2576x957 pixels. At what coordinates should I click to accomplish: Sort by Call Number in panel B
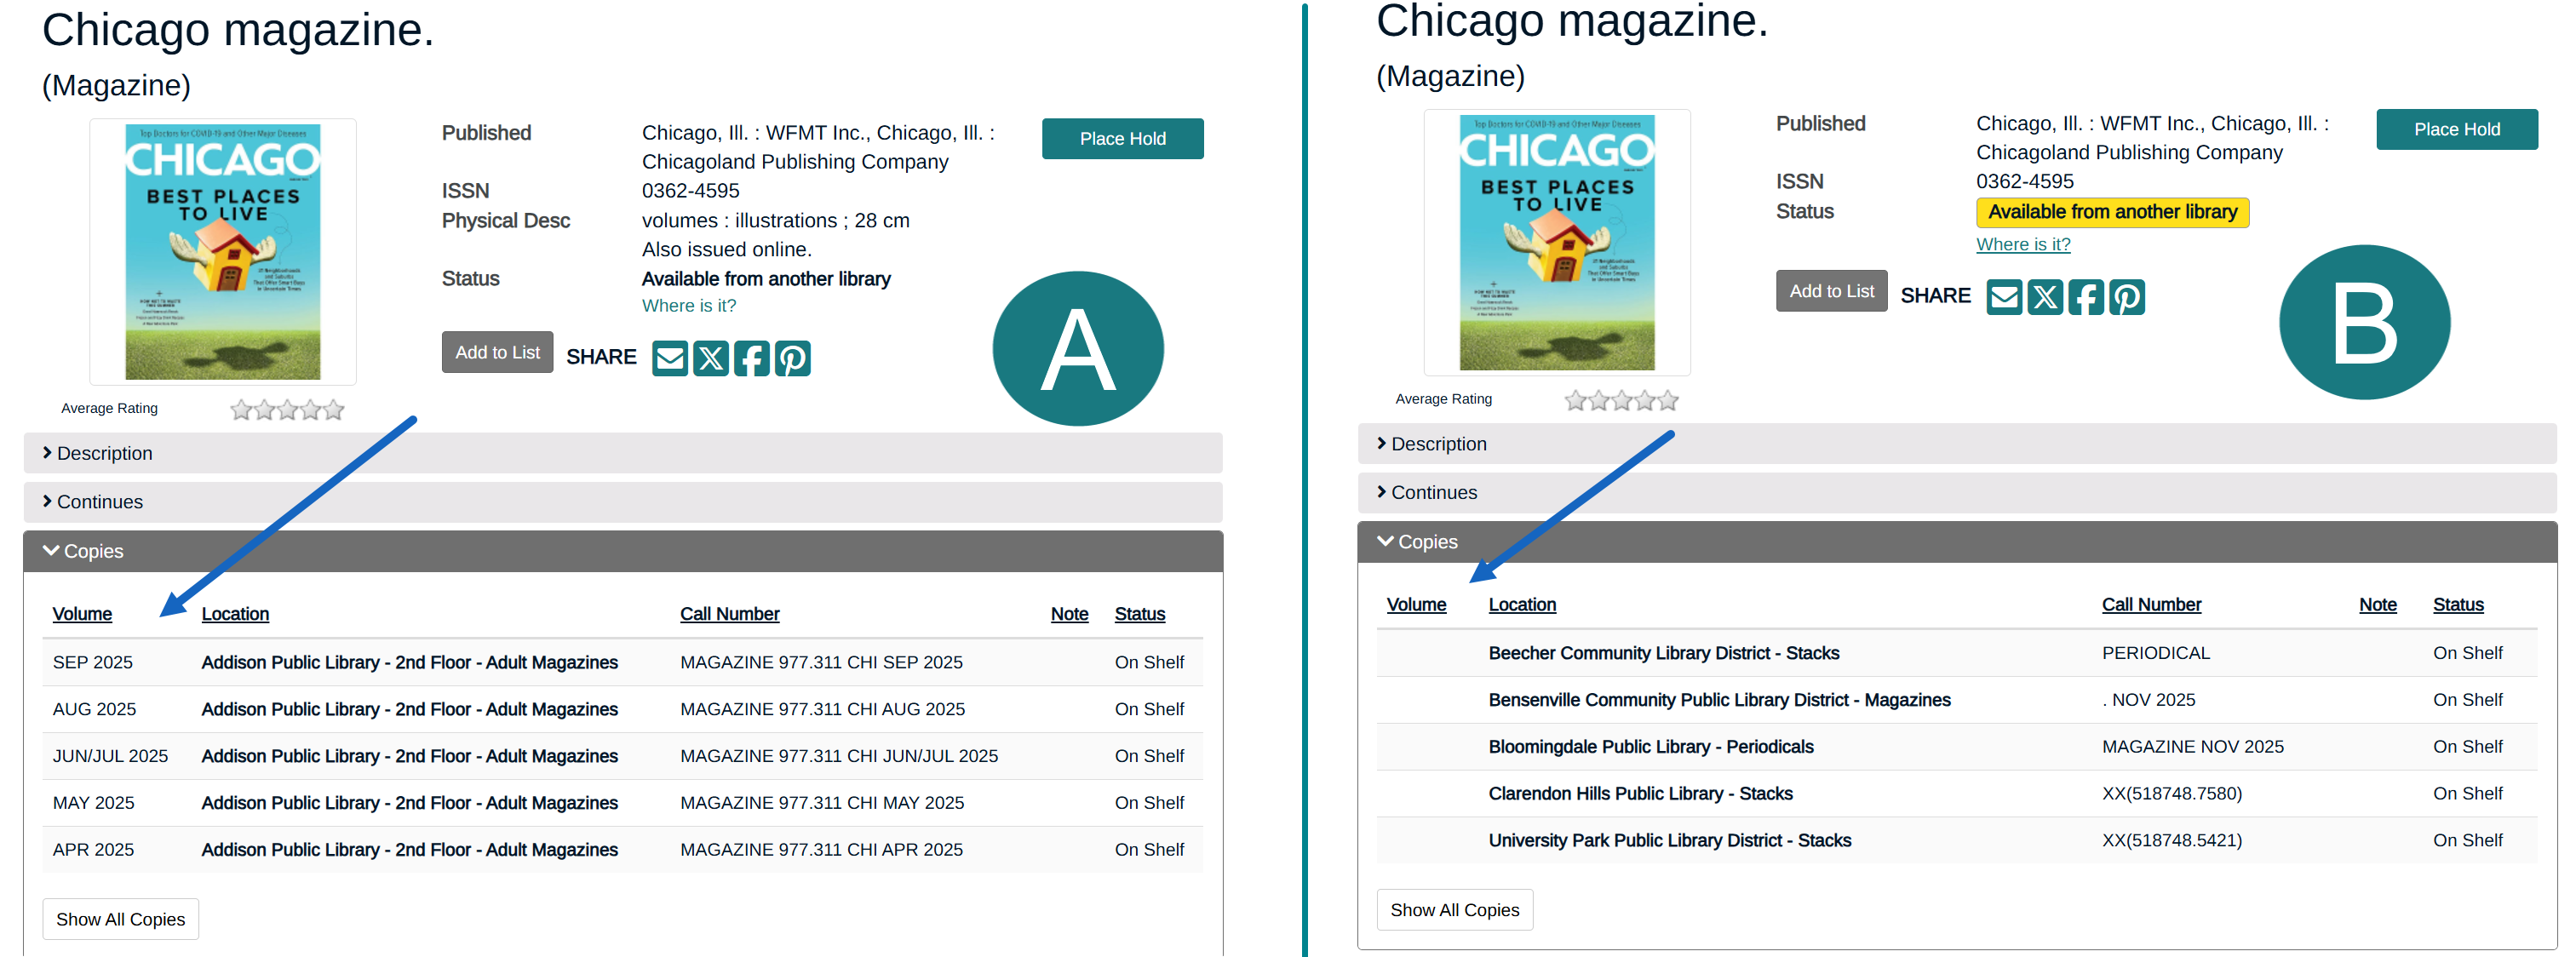click(2150, 604)
